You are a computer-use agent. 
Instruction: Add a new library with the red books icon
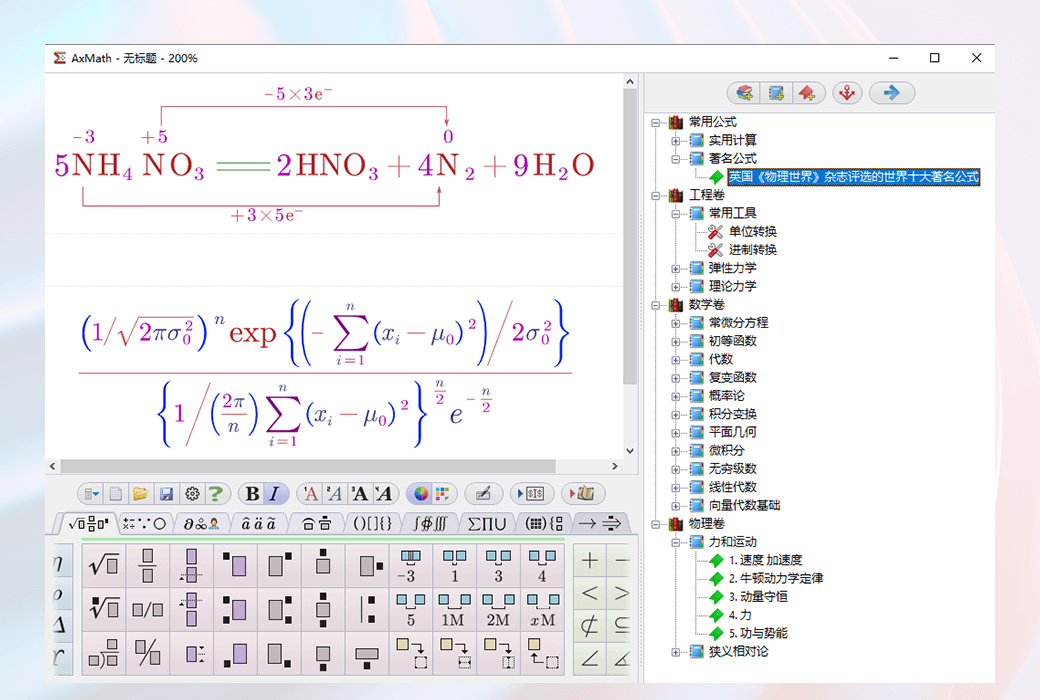point(744,92)
